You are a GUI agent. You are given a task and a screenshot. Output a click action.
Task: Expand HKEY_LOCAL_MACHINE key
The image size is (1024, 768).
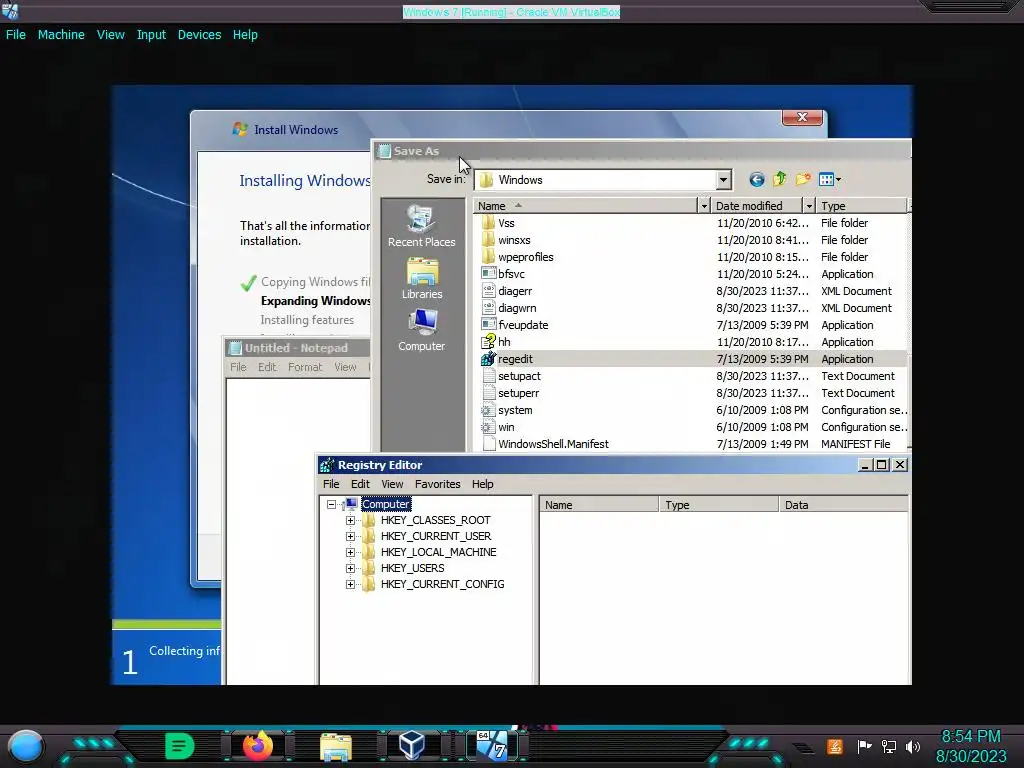[x=350, y=552]
